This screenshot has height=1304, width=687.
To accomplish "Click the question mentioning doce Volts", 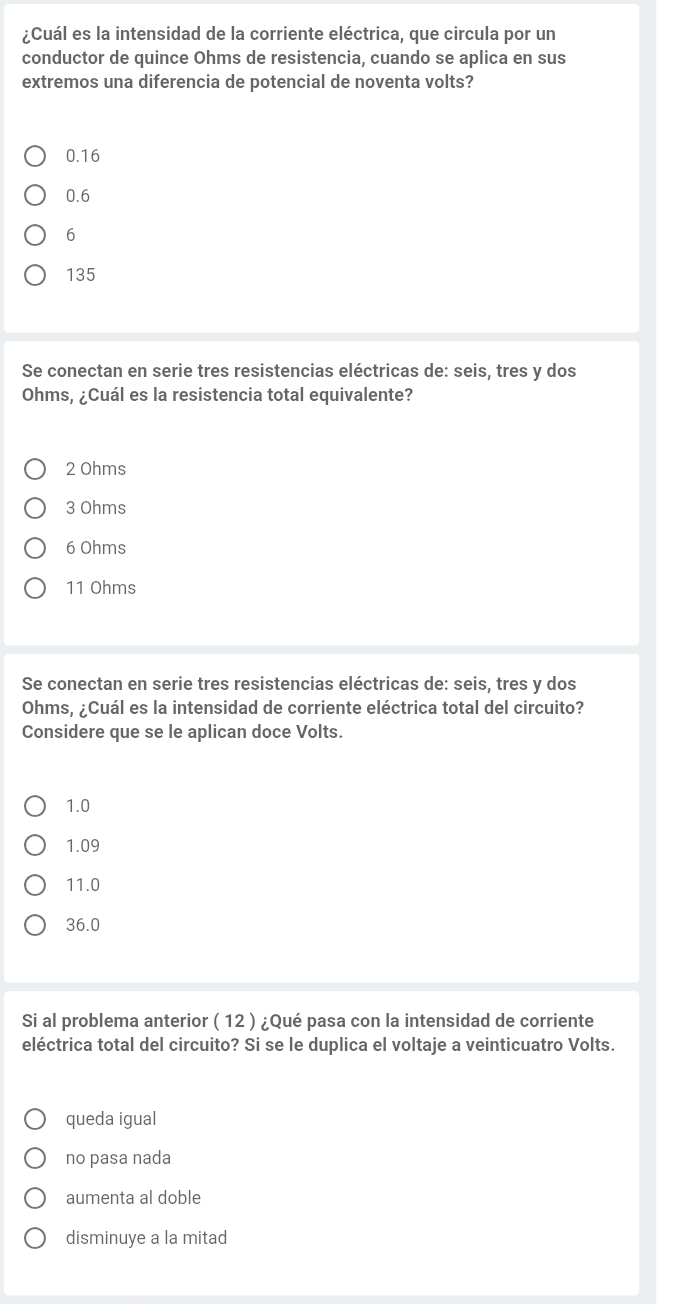I will pyautogui.click(x=303, y=708).
